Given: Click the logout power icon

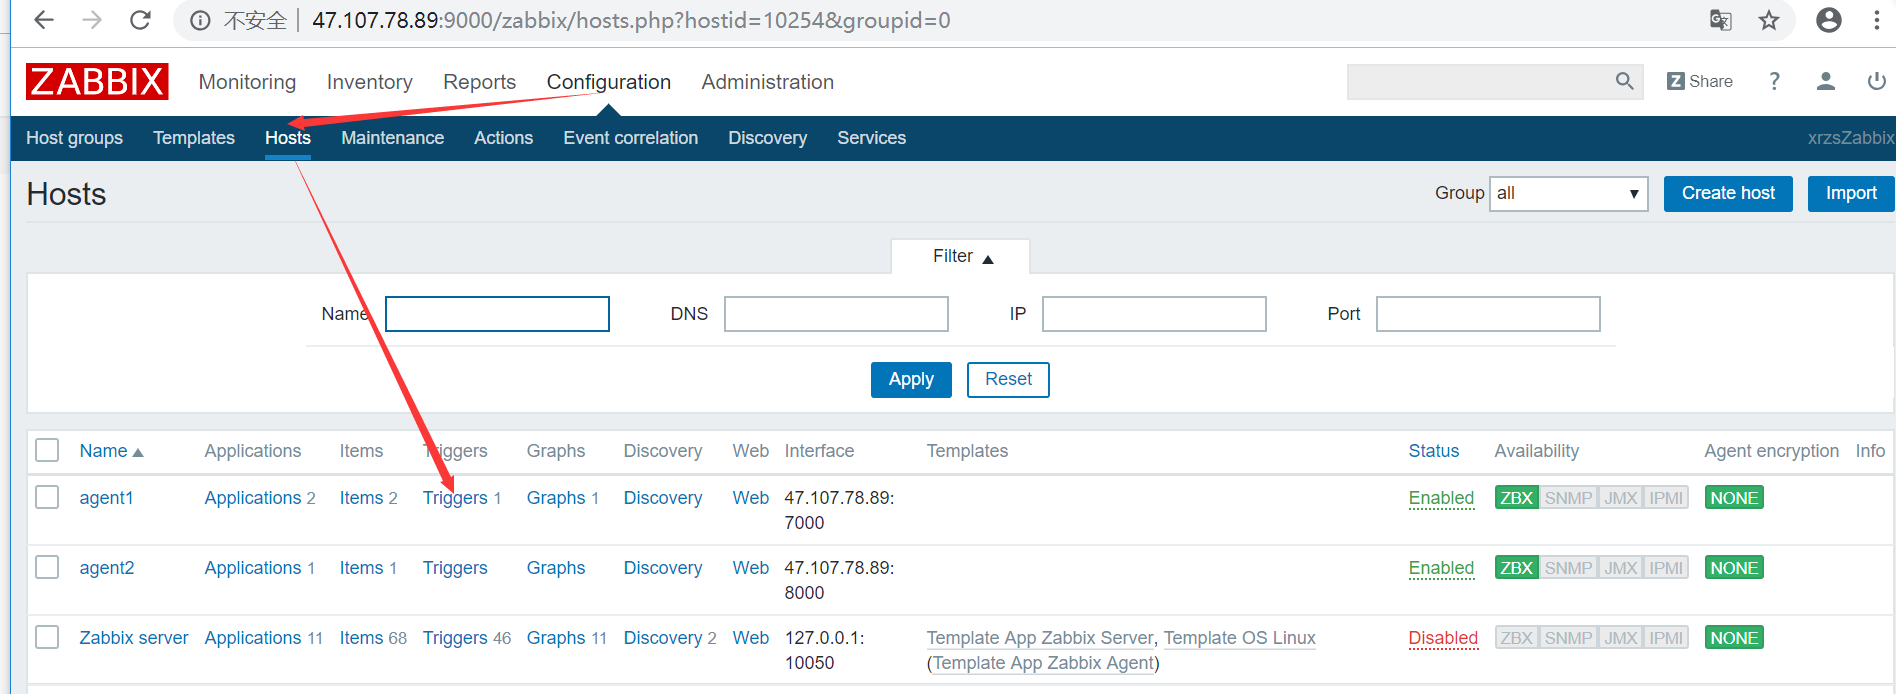Looking at the screenshot, I should tap(1877, 81).
